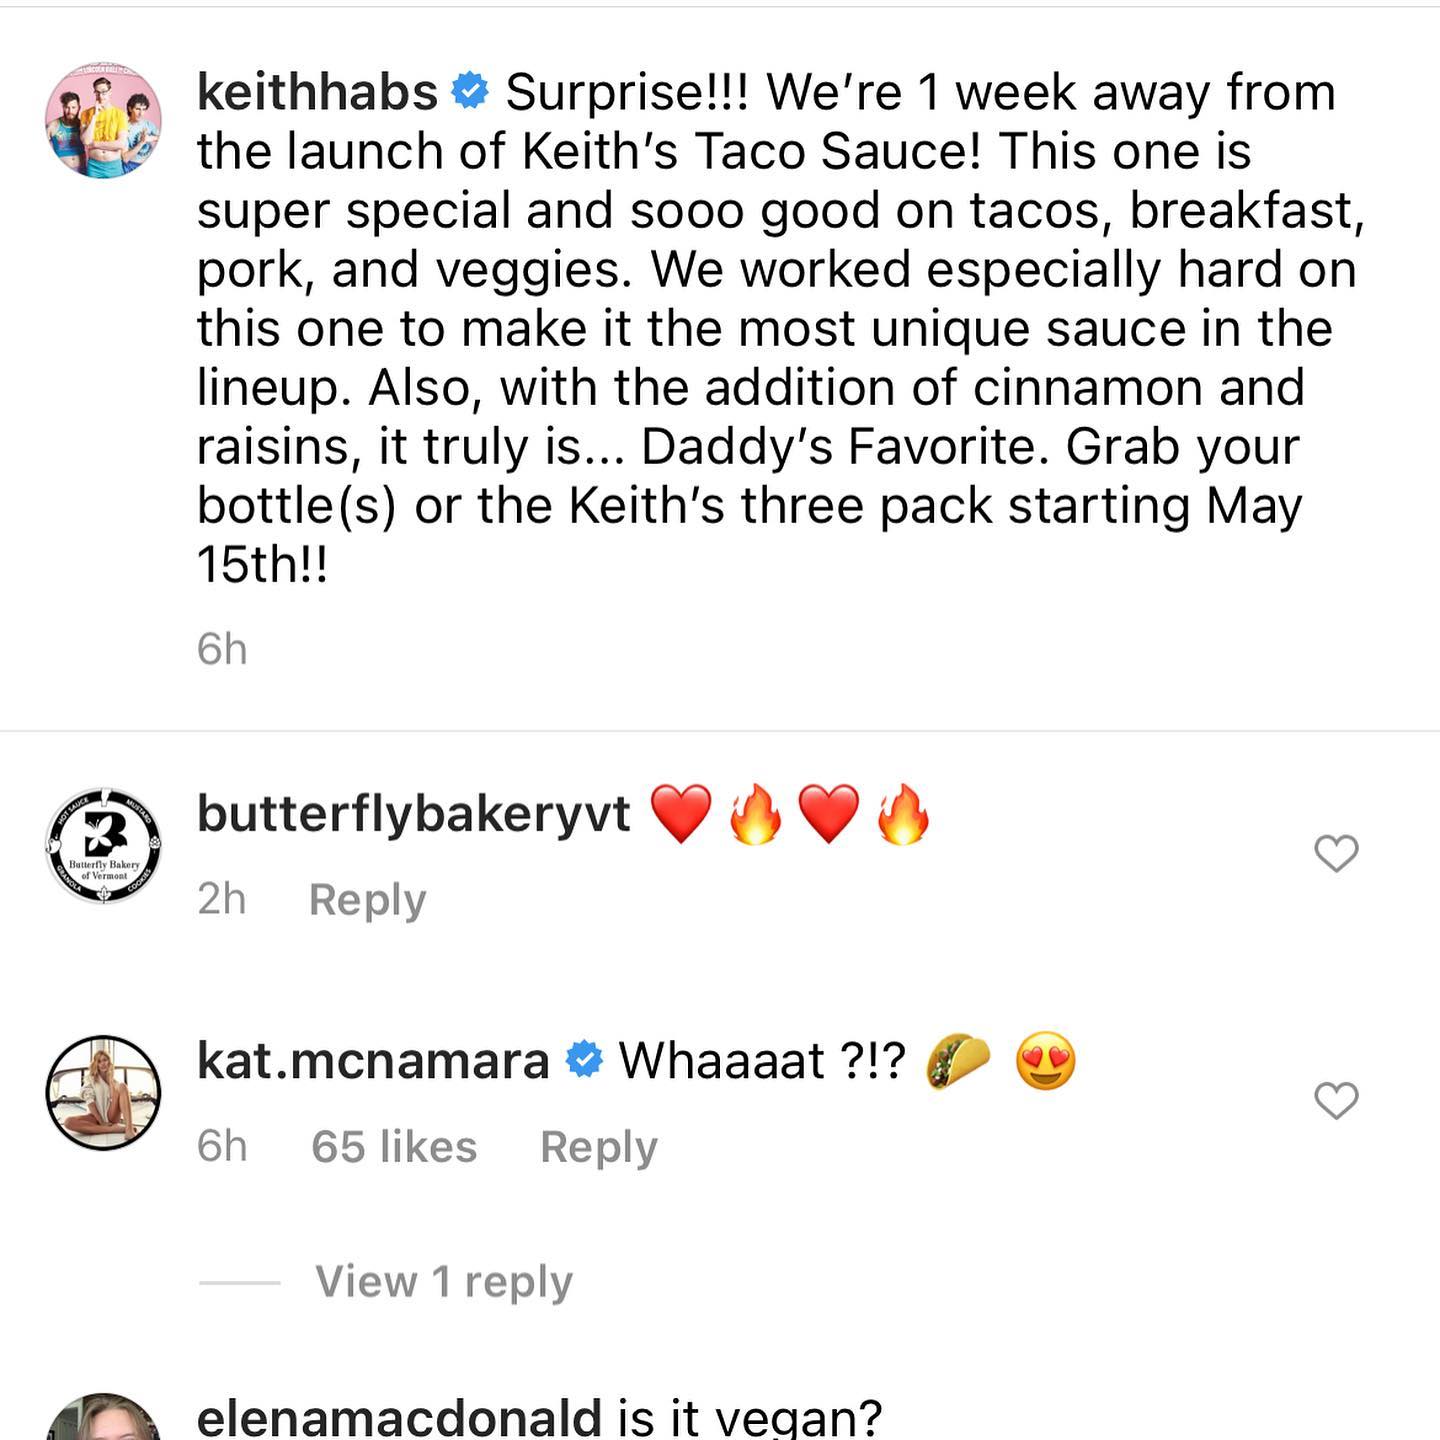Click the heart-eyes emoji in comment
This screenshot has height=1440, width=1440.
pos(1045,1060)
